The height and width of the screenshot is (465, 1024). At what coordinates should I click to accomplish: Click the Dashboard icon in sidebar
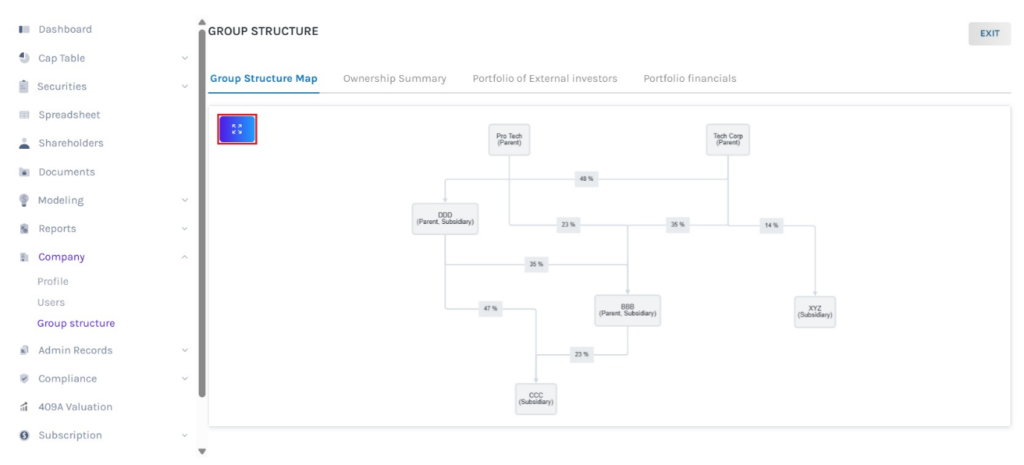(x=24, y=30)
